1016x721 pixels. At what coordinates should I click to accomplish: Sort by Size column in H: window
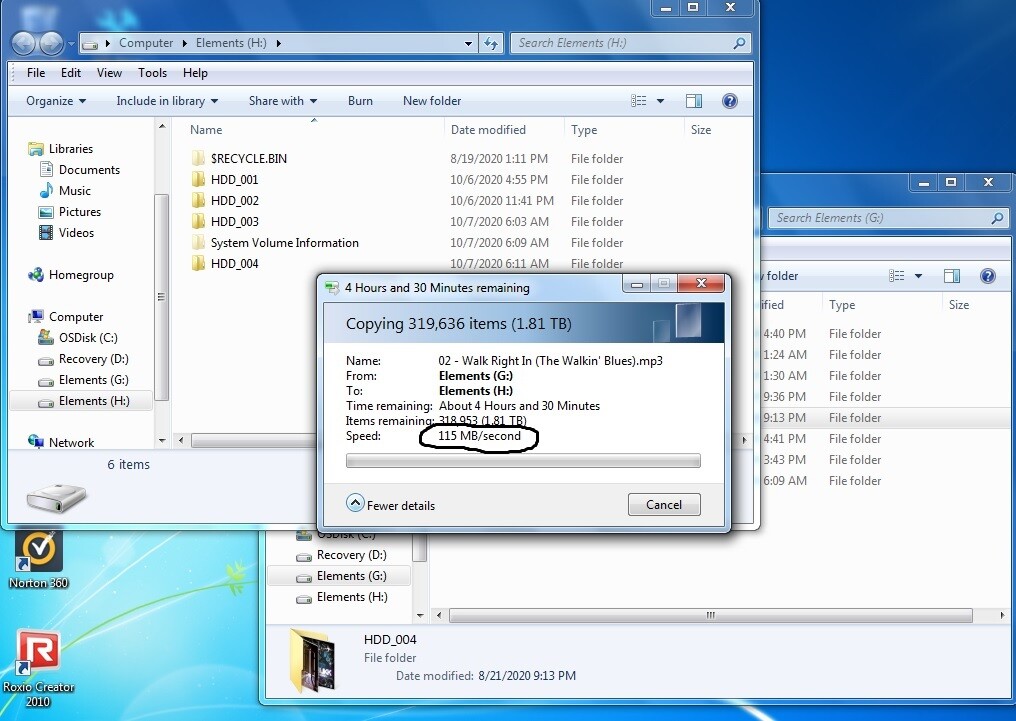(700, 130)
